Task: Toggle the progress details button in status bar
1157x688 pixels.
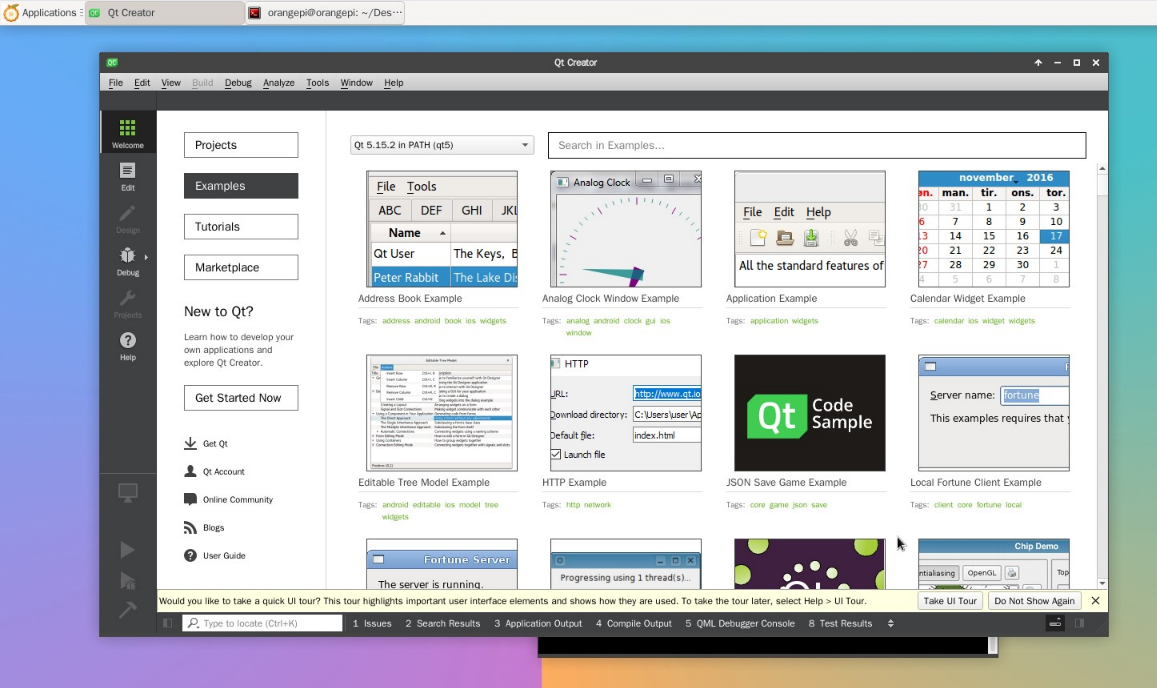Action: pos(1055,623)
